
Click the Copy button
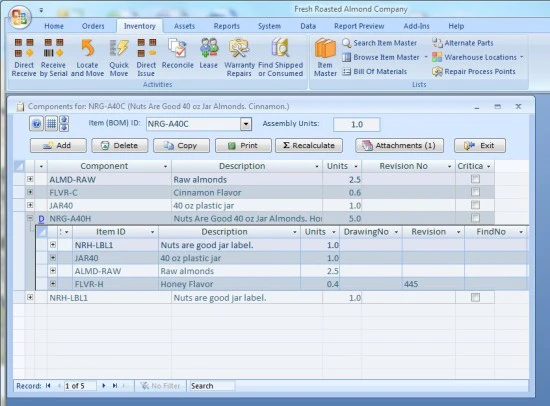click(x=181, y=145)
